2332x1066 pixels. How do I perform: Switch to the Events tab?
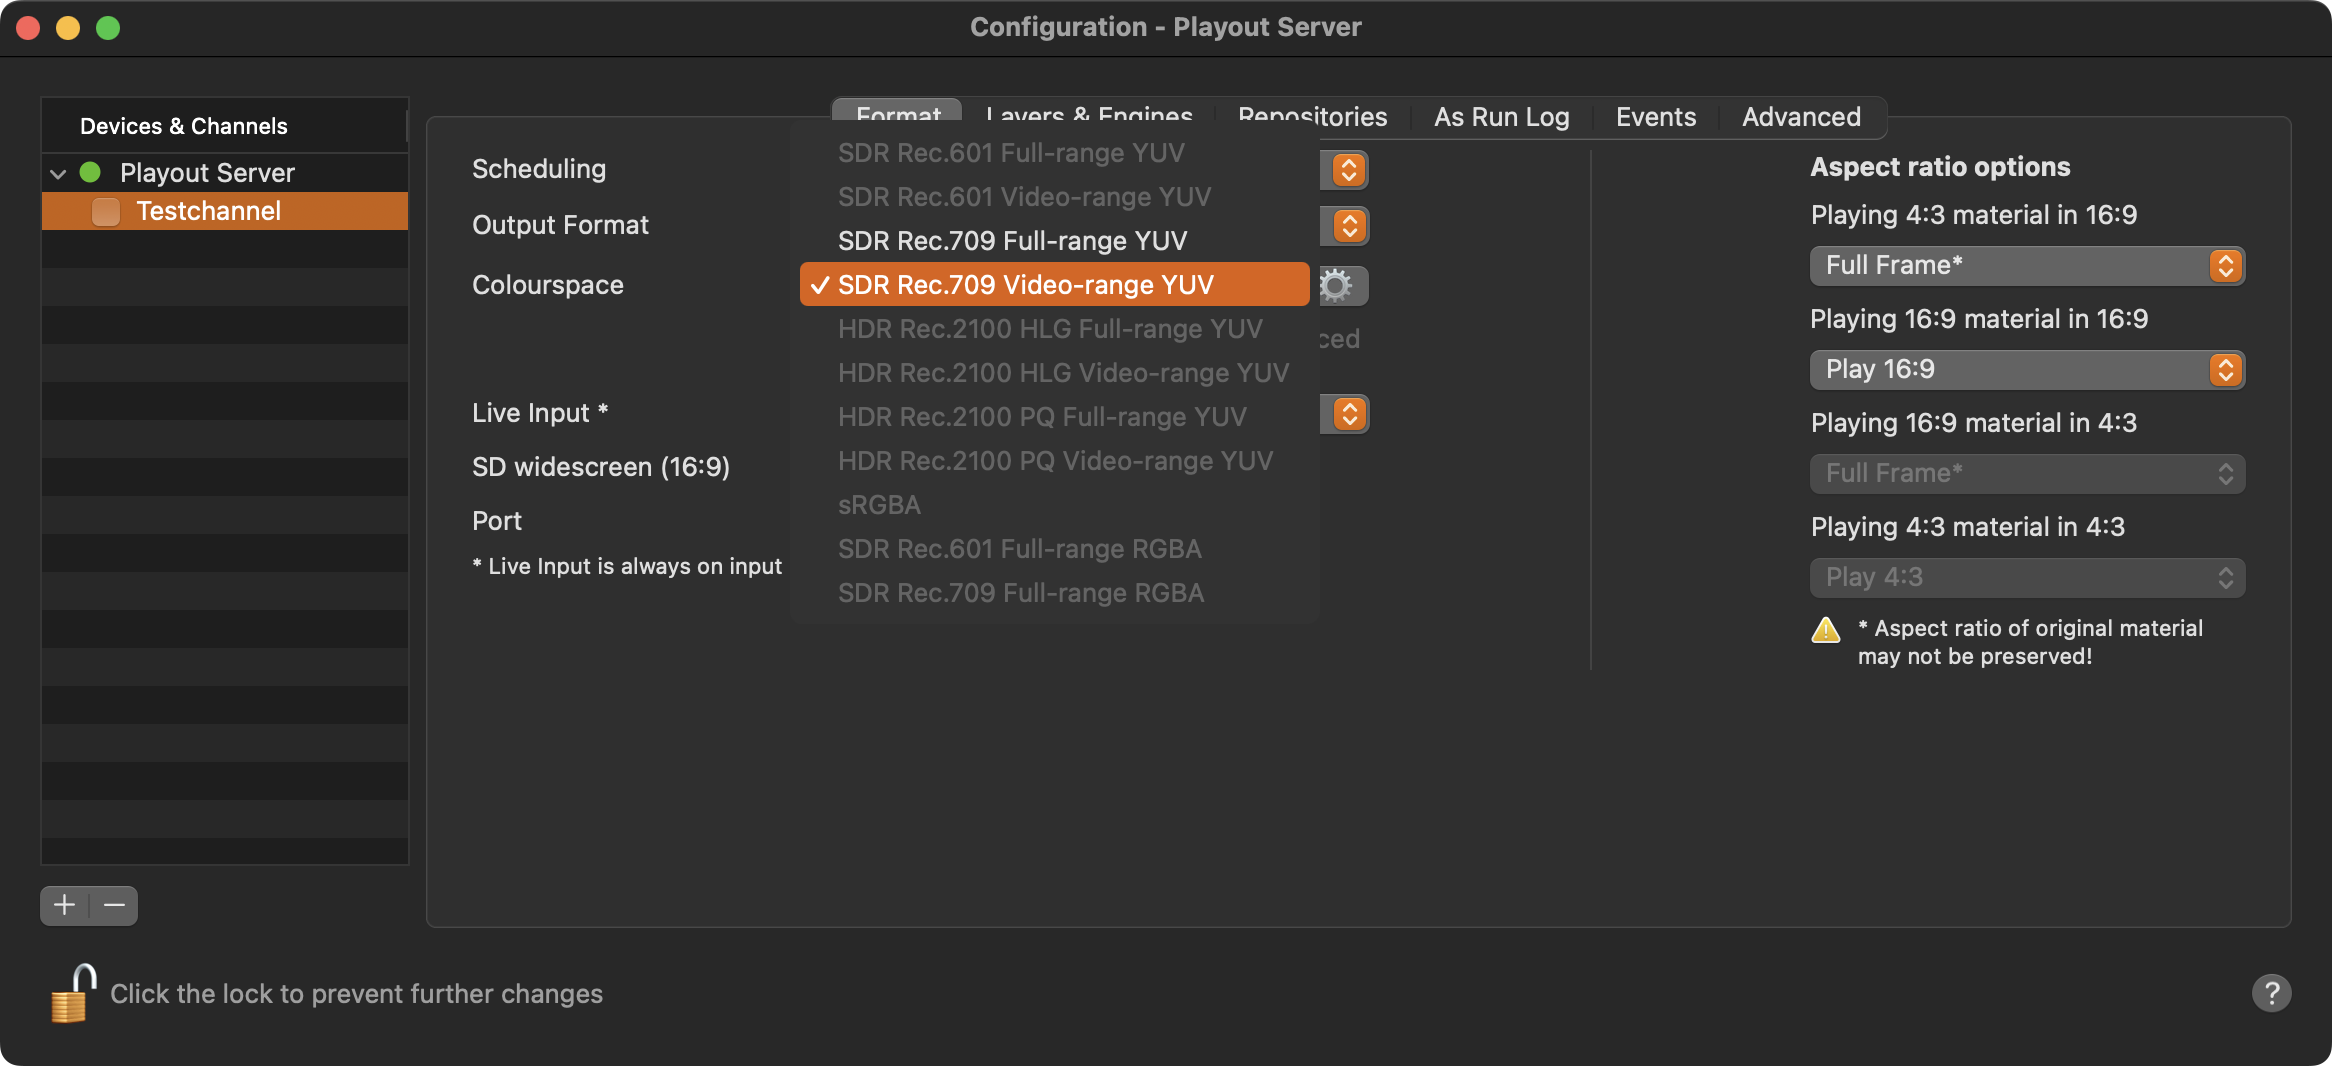point(1656,117)
